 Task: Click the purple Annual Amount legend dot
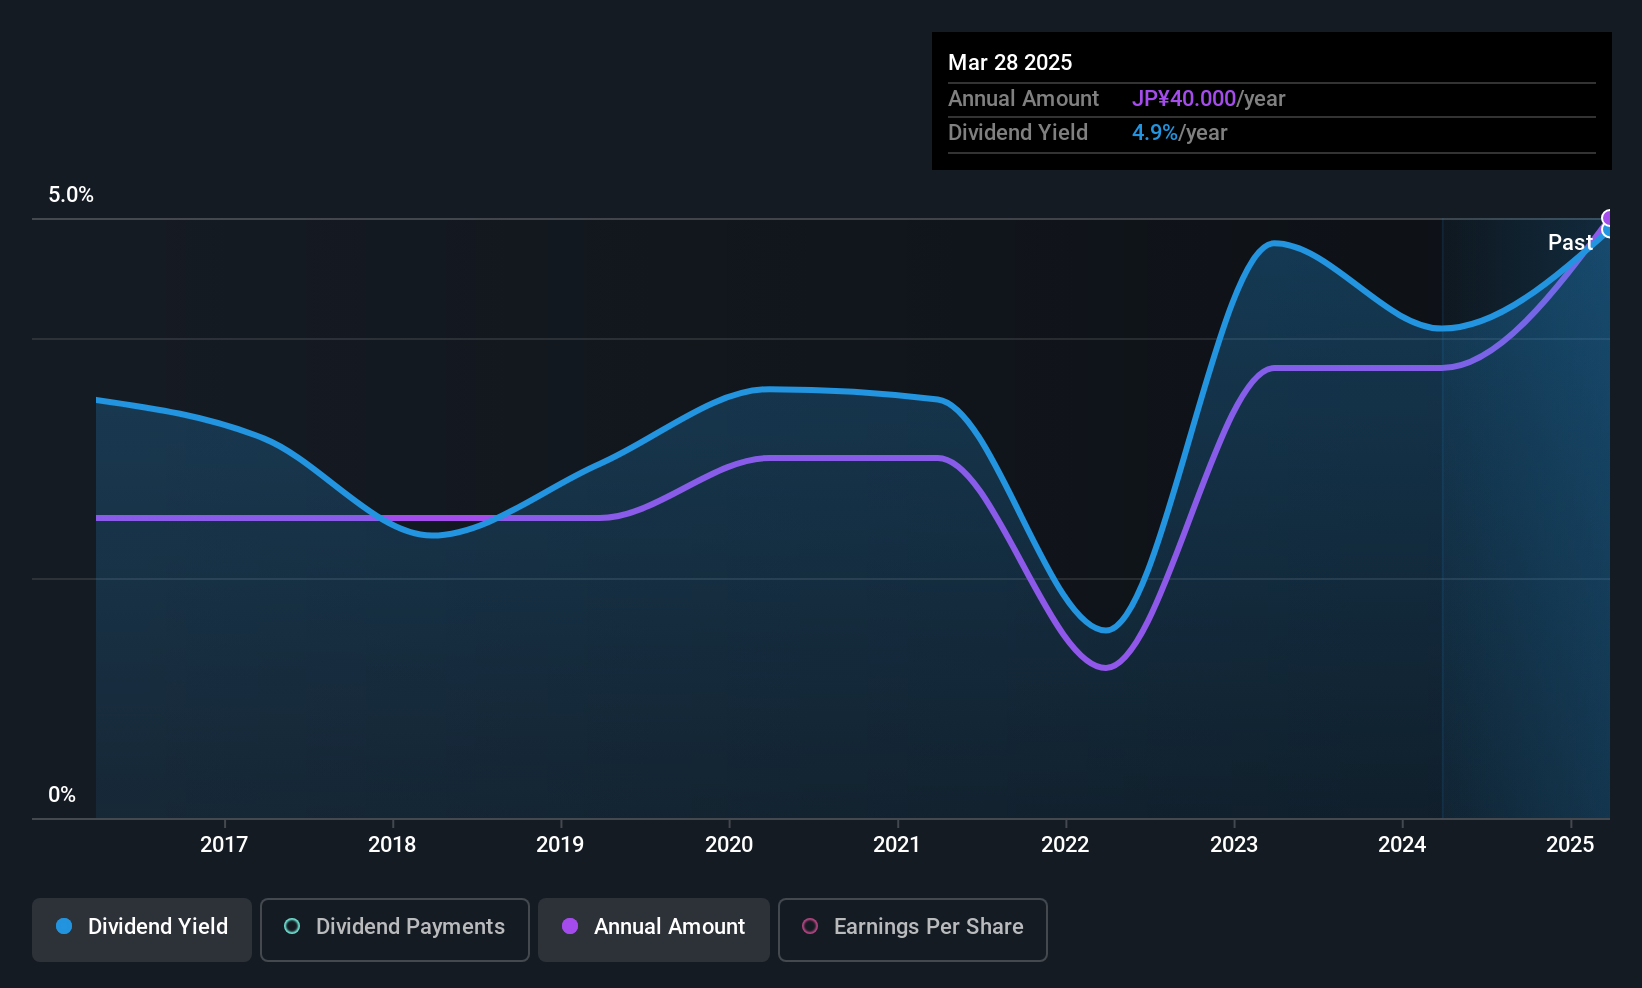point(570,926)
